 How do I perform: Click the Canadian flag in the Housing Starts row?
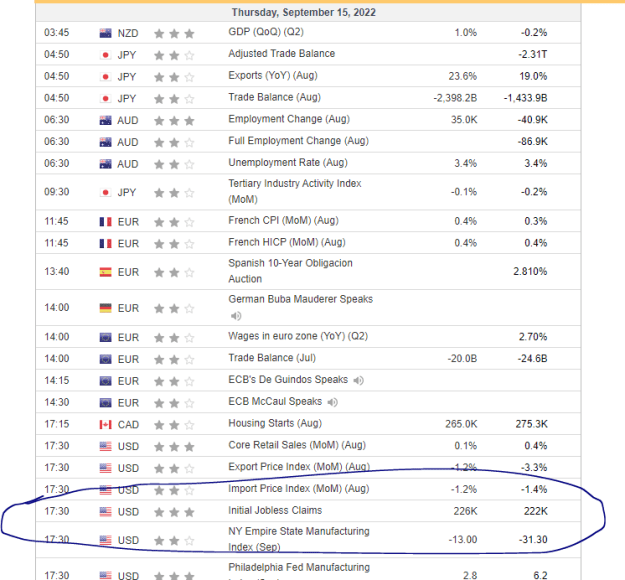106,425
